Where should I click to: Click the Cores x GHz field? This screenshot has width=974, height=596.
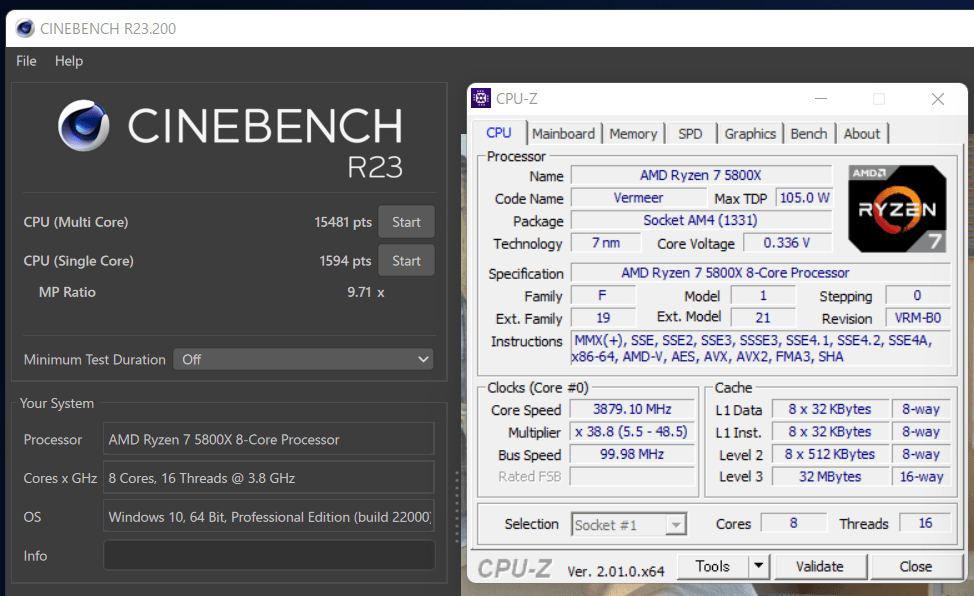268,478
